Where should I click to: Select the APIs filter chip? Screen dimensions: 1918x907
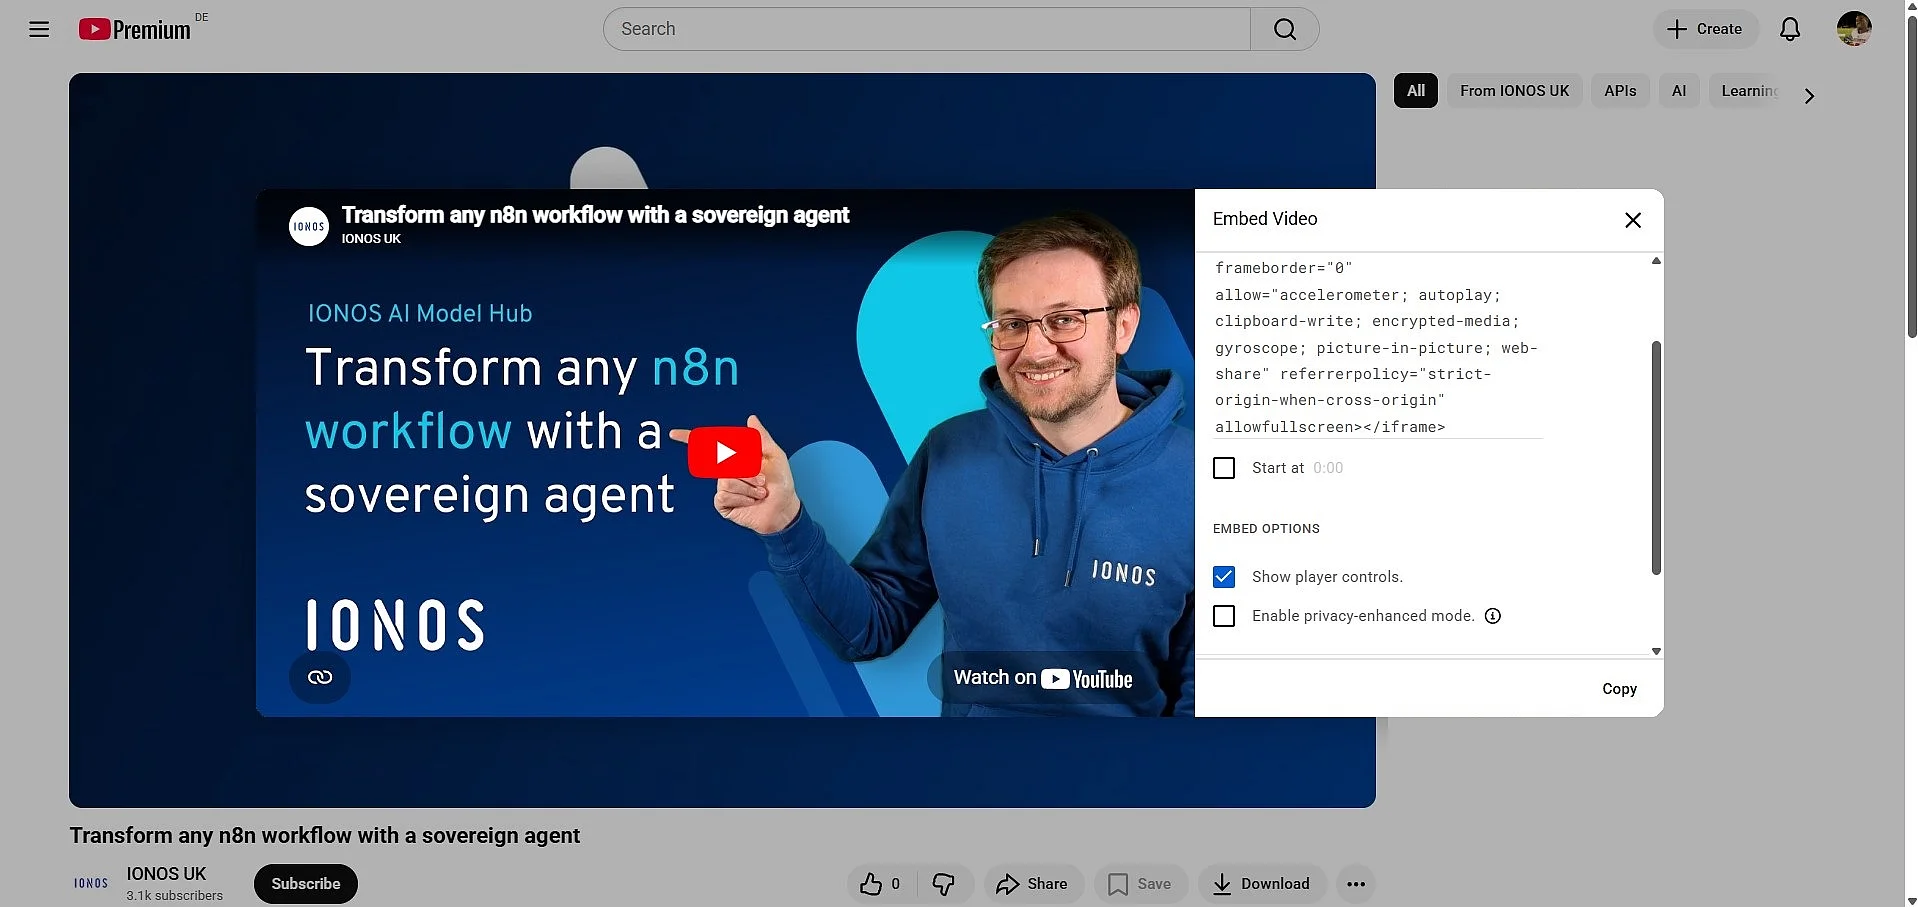pyautogui.click(x=1620, y=91)
